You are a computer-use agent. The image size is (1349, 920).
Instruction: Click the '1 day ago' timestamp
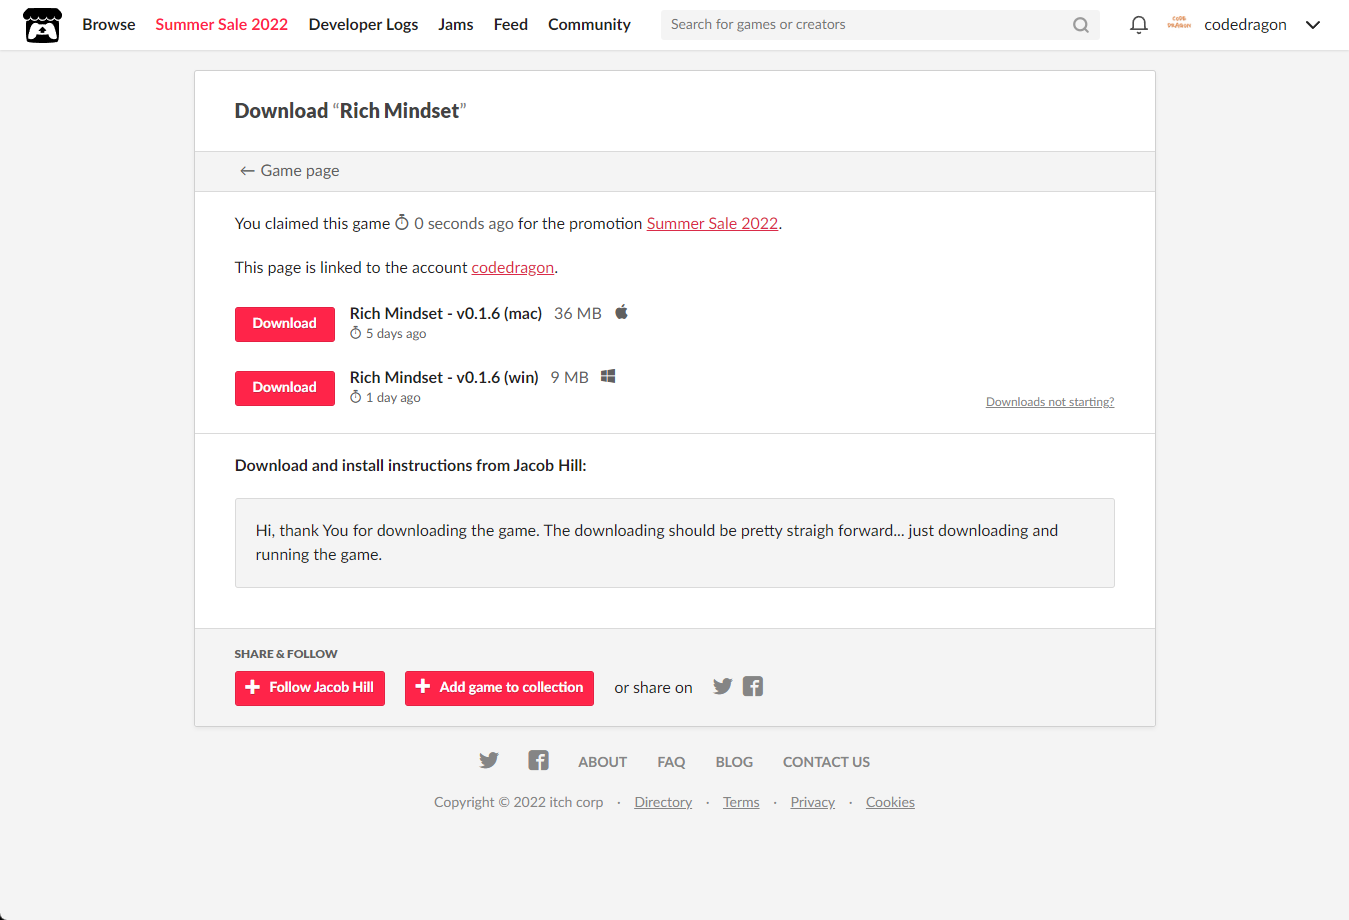coord(385,398)
